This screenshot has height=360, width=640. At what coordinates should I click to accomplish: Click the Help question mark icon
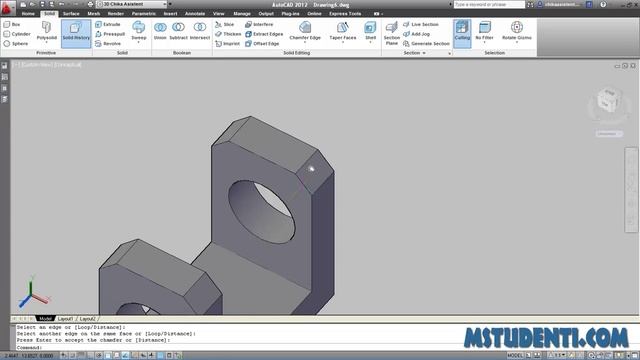tap(603, 4)
